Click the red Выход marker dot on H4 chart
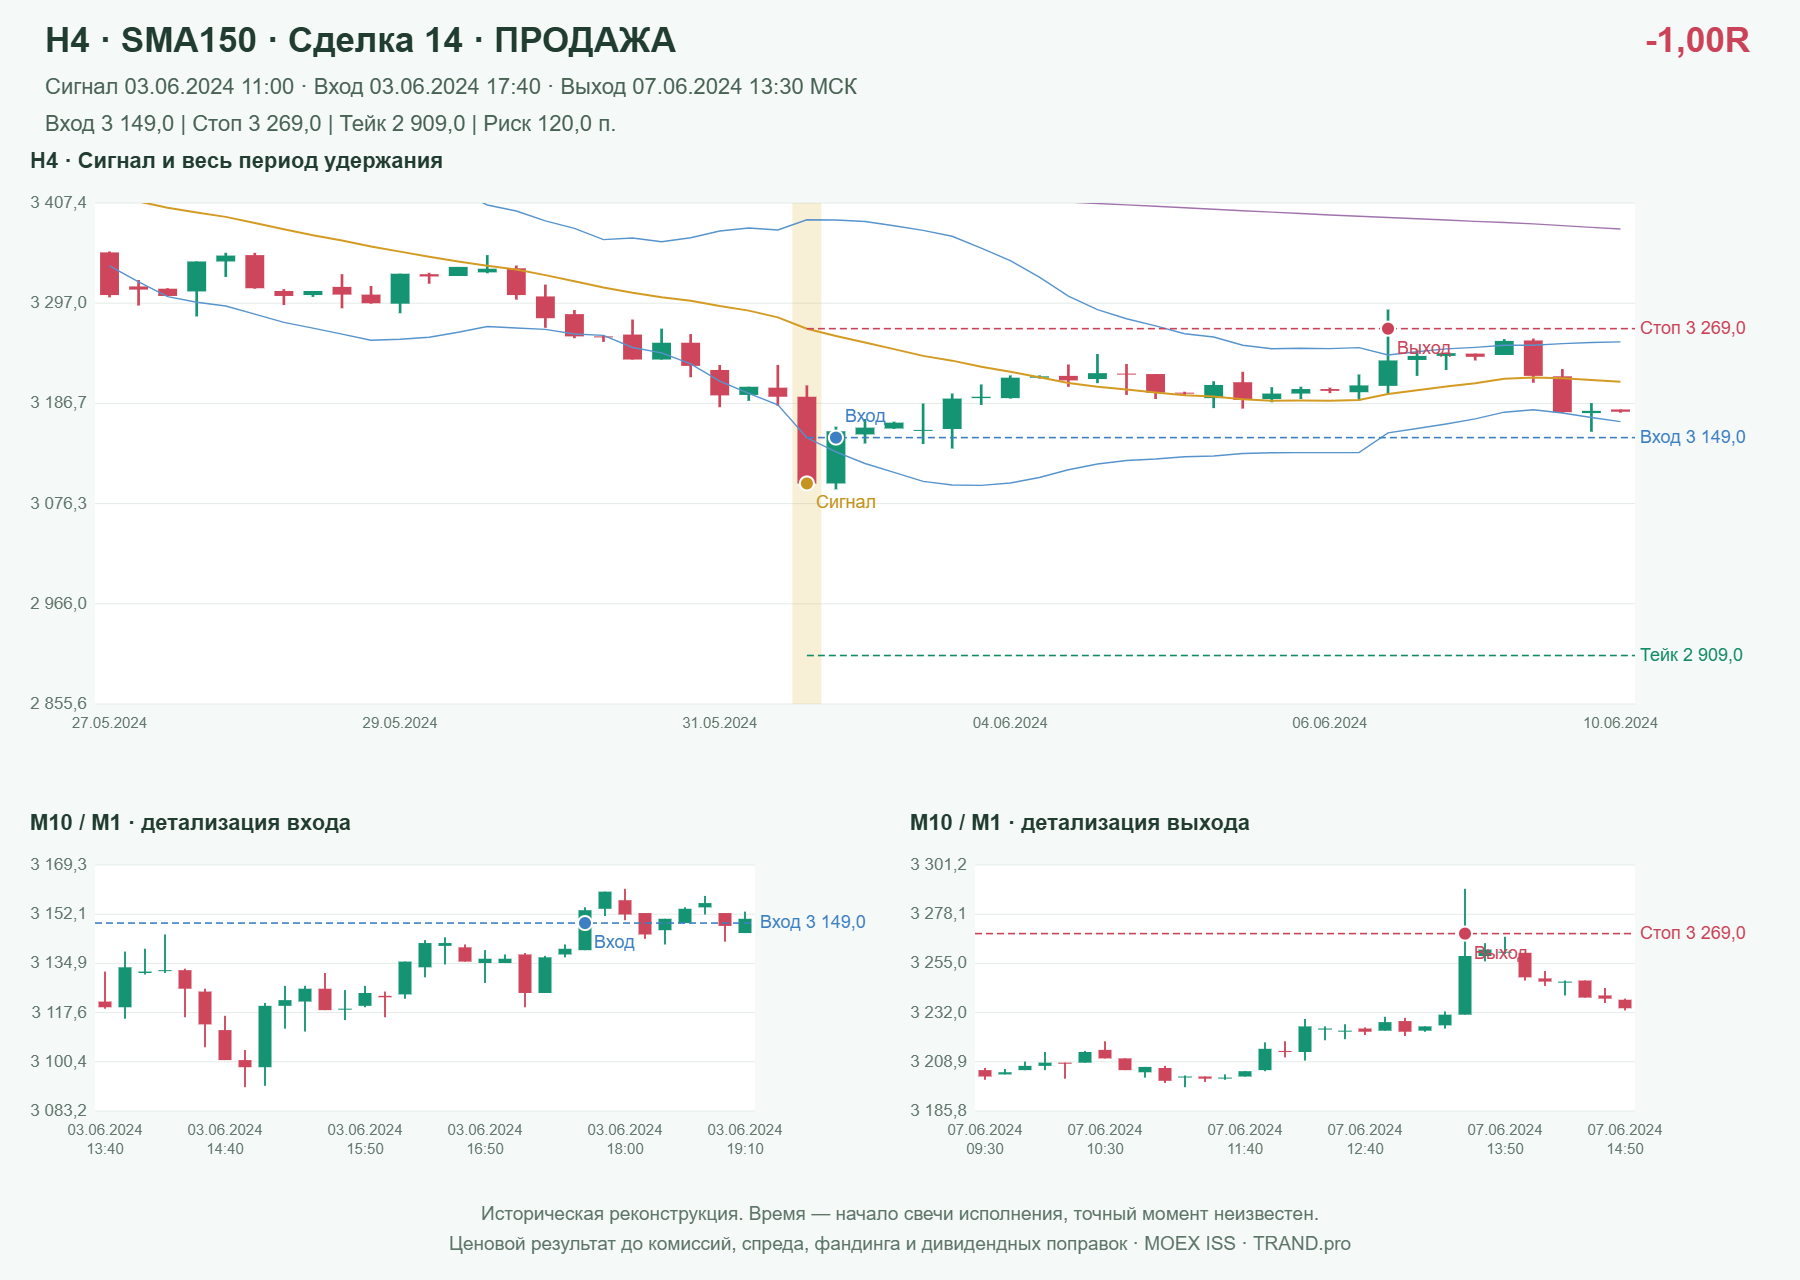This screenshot has width=1800, height=1280. tap(1388, 329)
